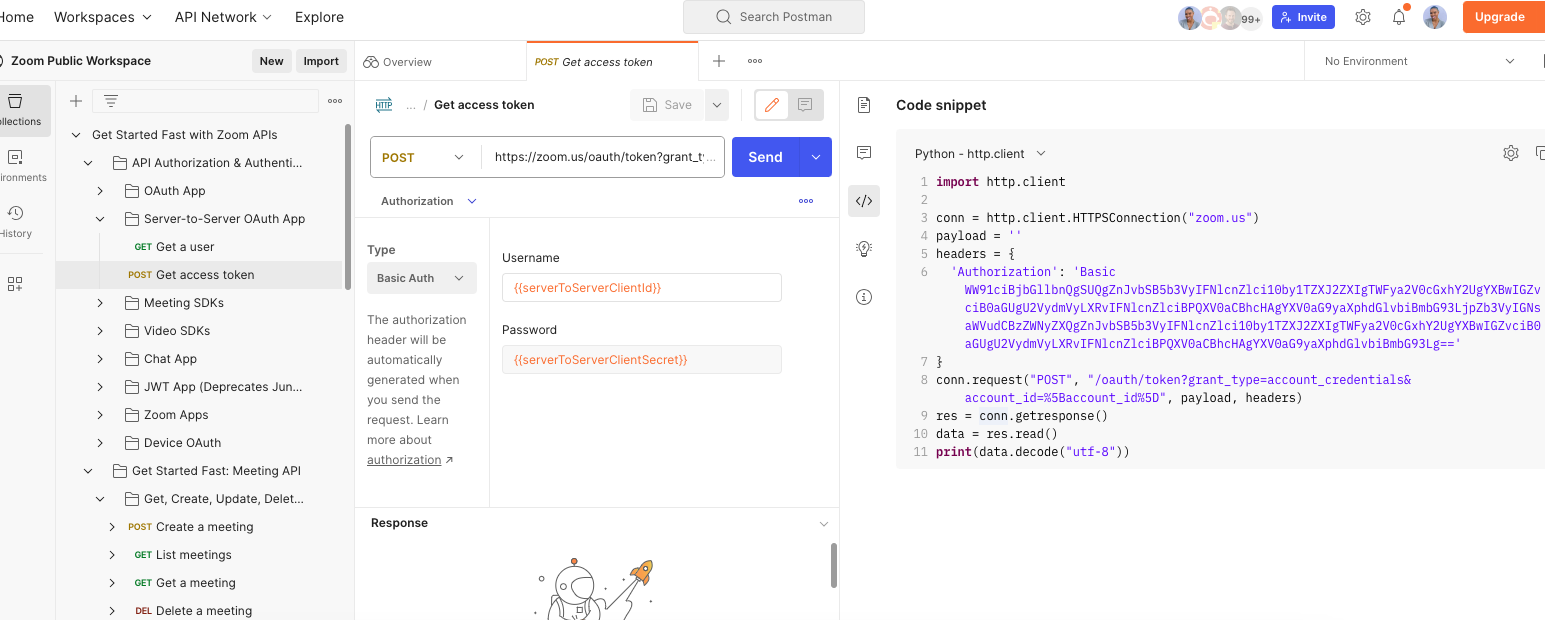Screen dimensions: 1545x620
Task: Open request tabs more options ellipsis
Action: click(x=806, y=201)
